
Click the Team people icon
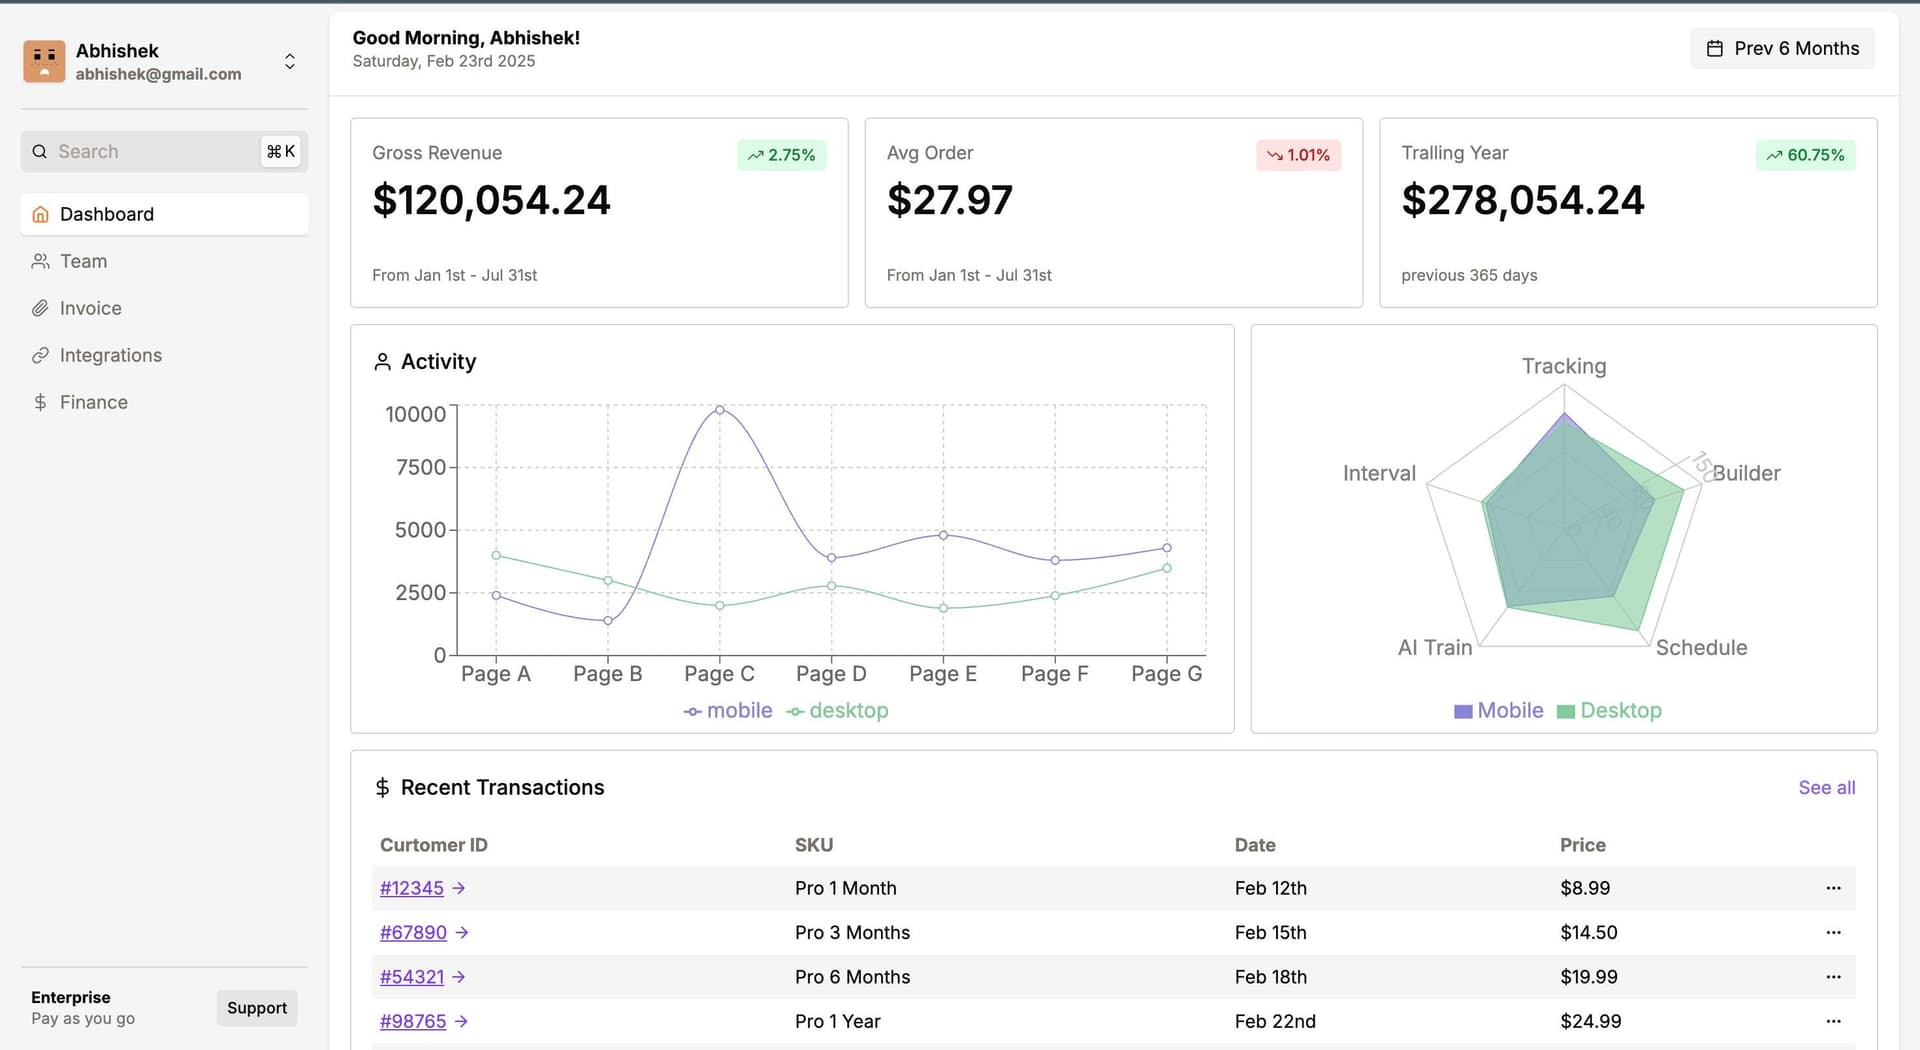tap(40, 261)
